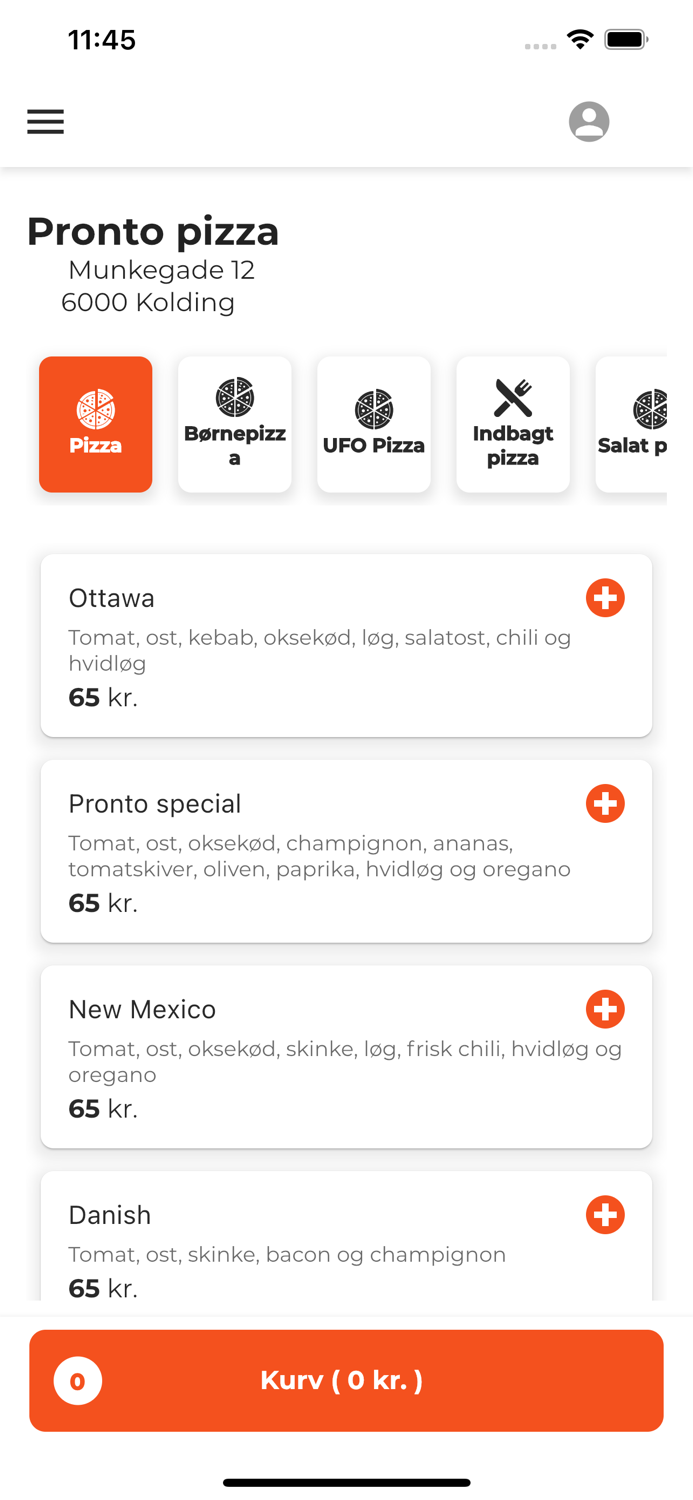Tap the basket item count badge

[78, 1381]
